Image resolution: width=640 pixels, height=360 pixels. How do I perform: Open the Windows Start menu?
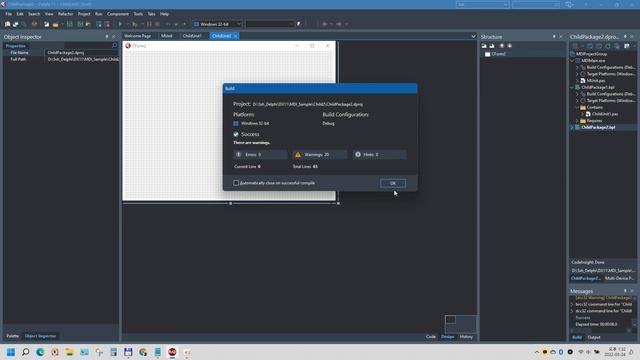click(x=11, y=352)
